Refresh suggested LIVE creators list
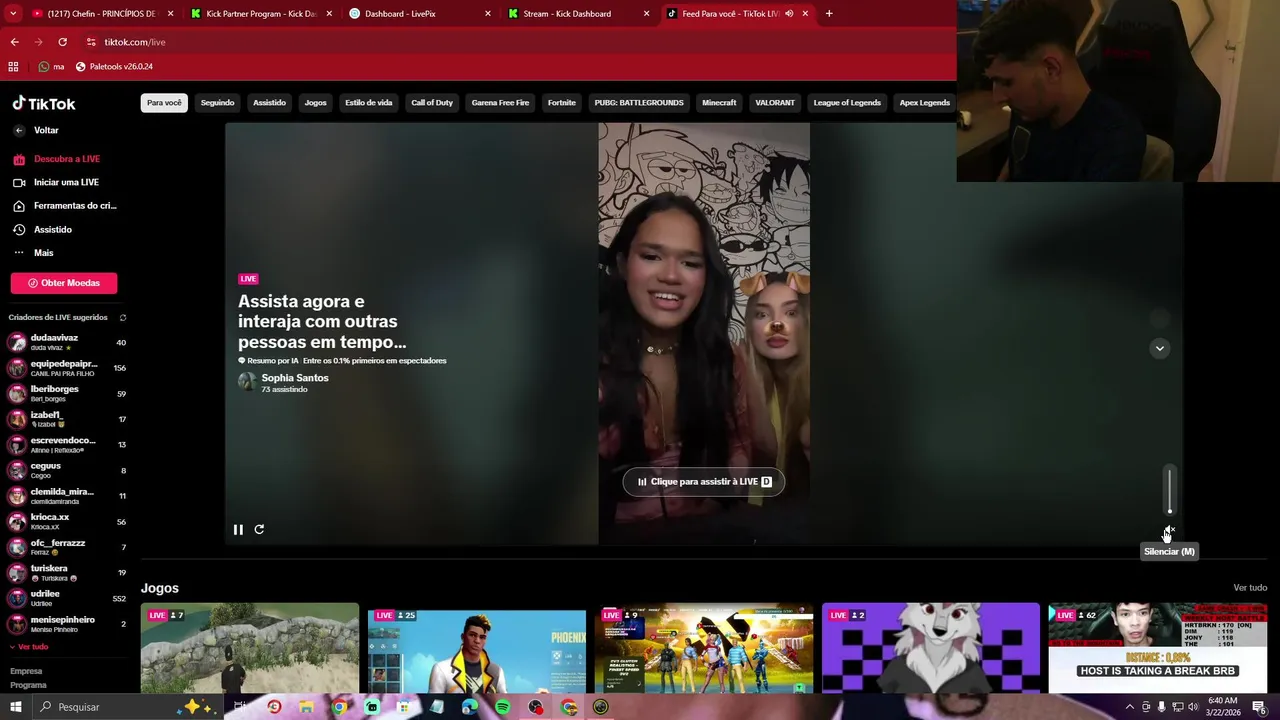 (123, 318)
